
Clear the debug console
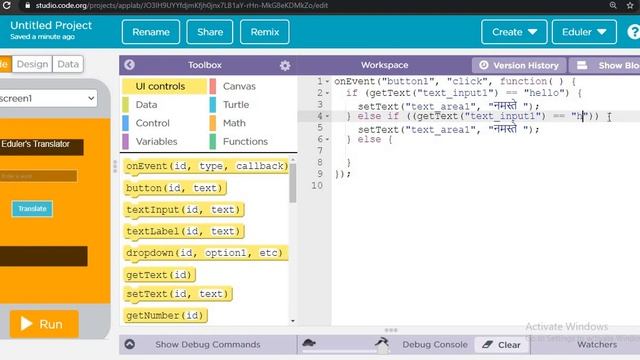(x=502, y=345)
